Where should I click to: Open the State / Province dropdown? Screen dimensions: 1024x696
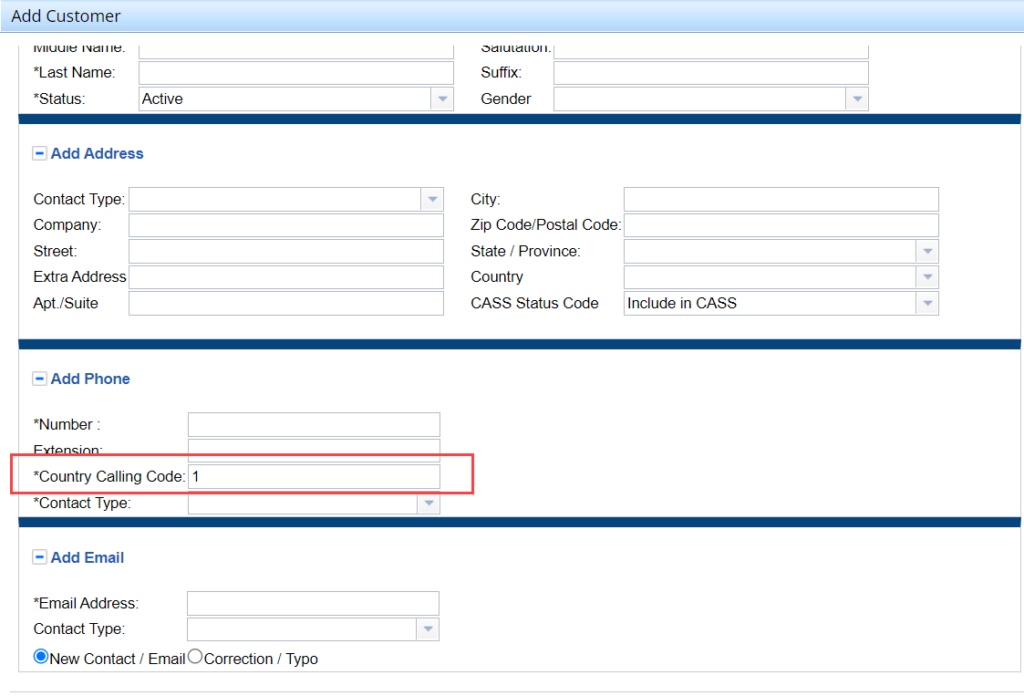(927, 251)
